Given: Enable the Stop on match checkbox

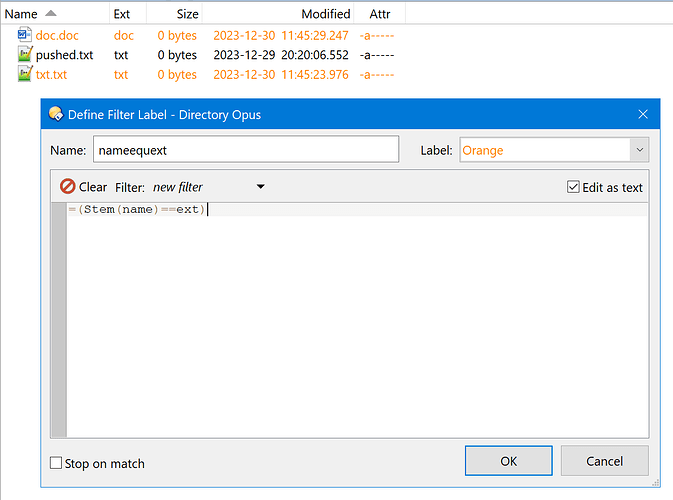Looking at the screenshot, I should (56, 463).
